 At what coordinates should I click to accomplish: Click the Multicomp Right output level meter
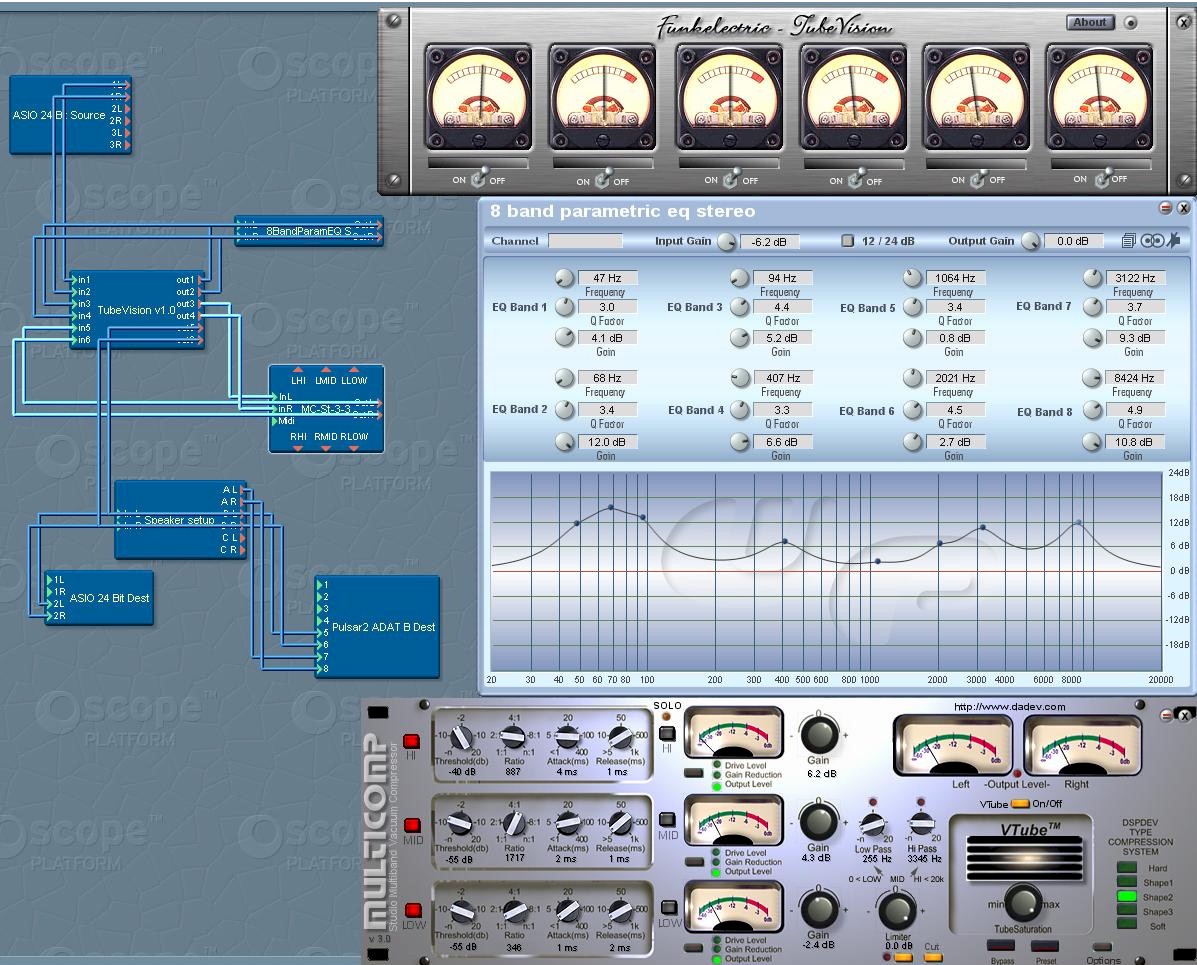pyautogui.click(x=1082, y=744)
